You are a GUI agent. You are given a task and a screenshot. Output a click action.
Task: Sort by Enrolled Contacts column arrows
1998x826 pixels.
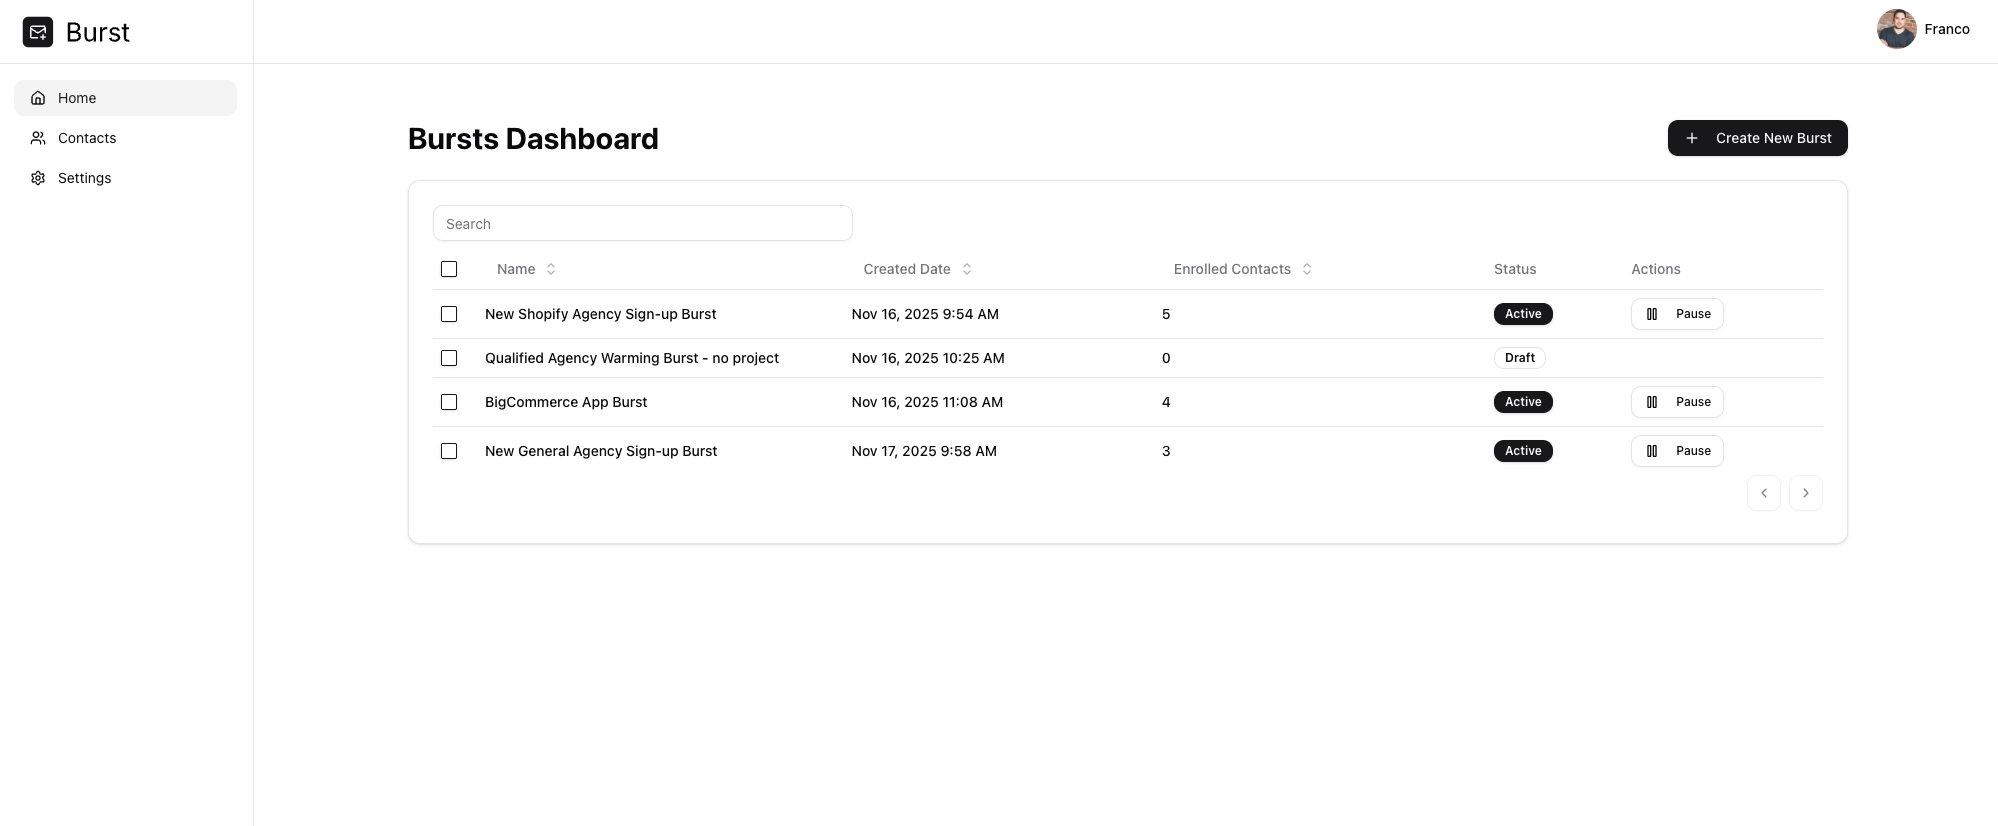click(1307, 269)
